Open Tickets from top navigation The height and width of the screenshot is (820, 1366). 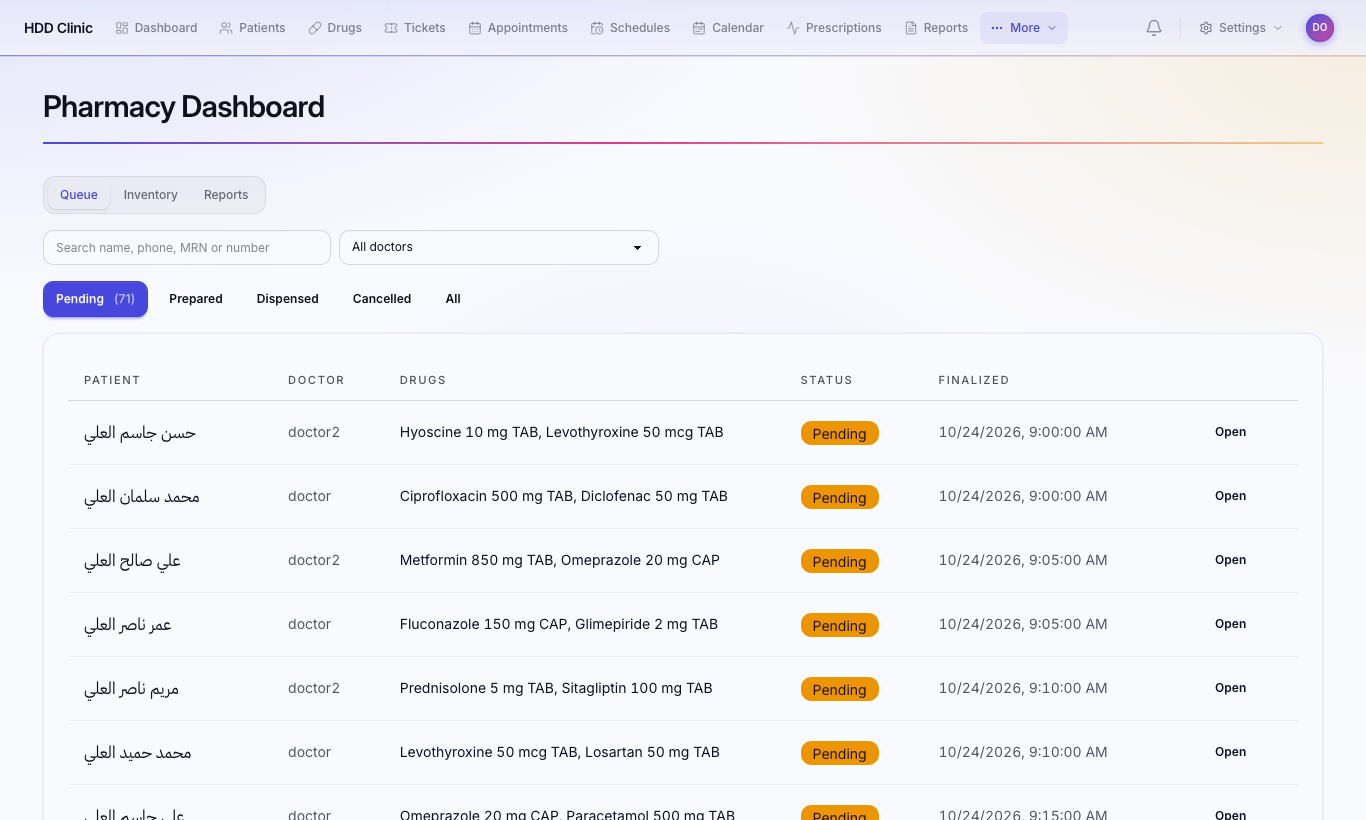pos(415,28)
